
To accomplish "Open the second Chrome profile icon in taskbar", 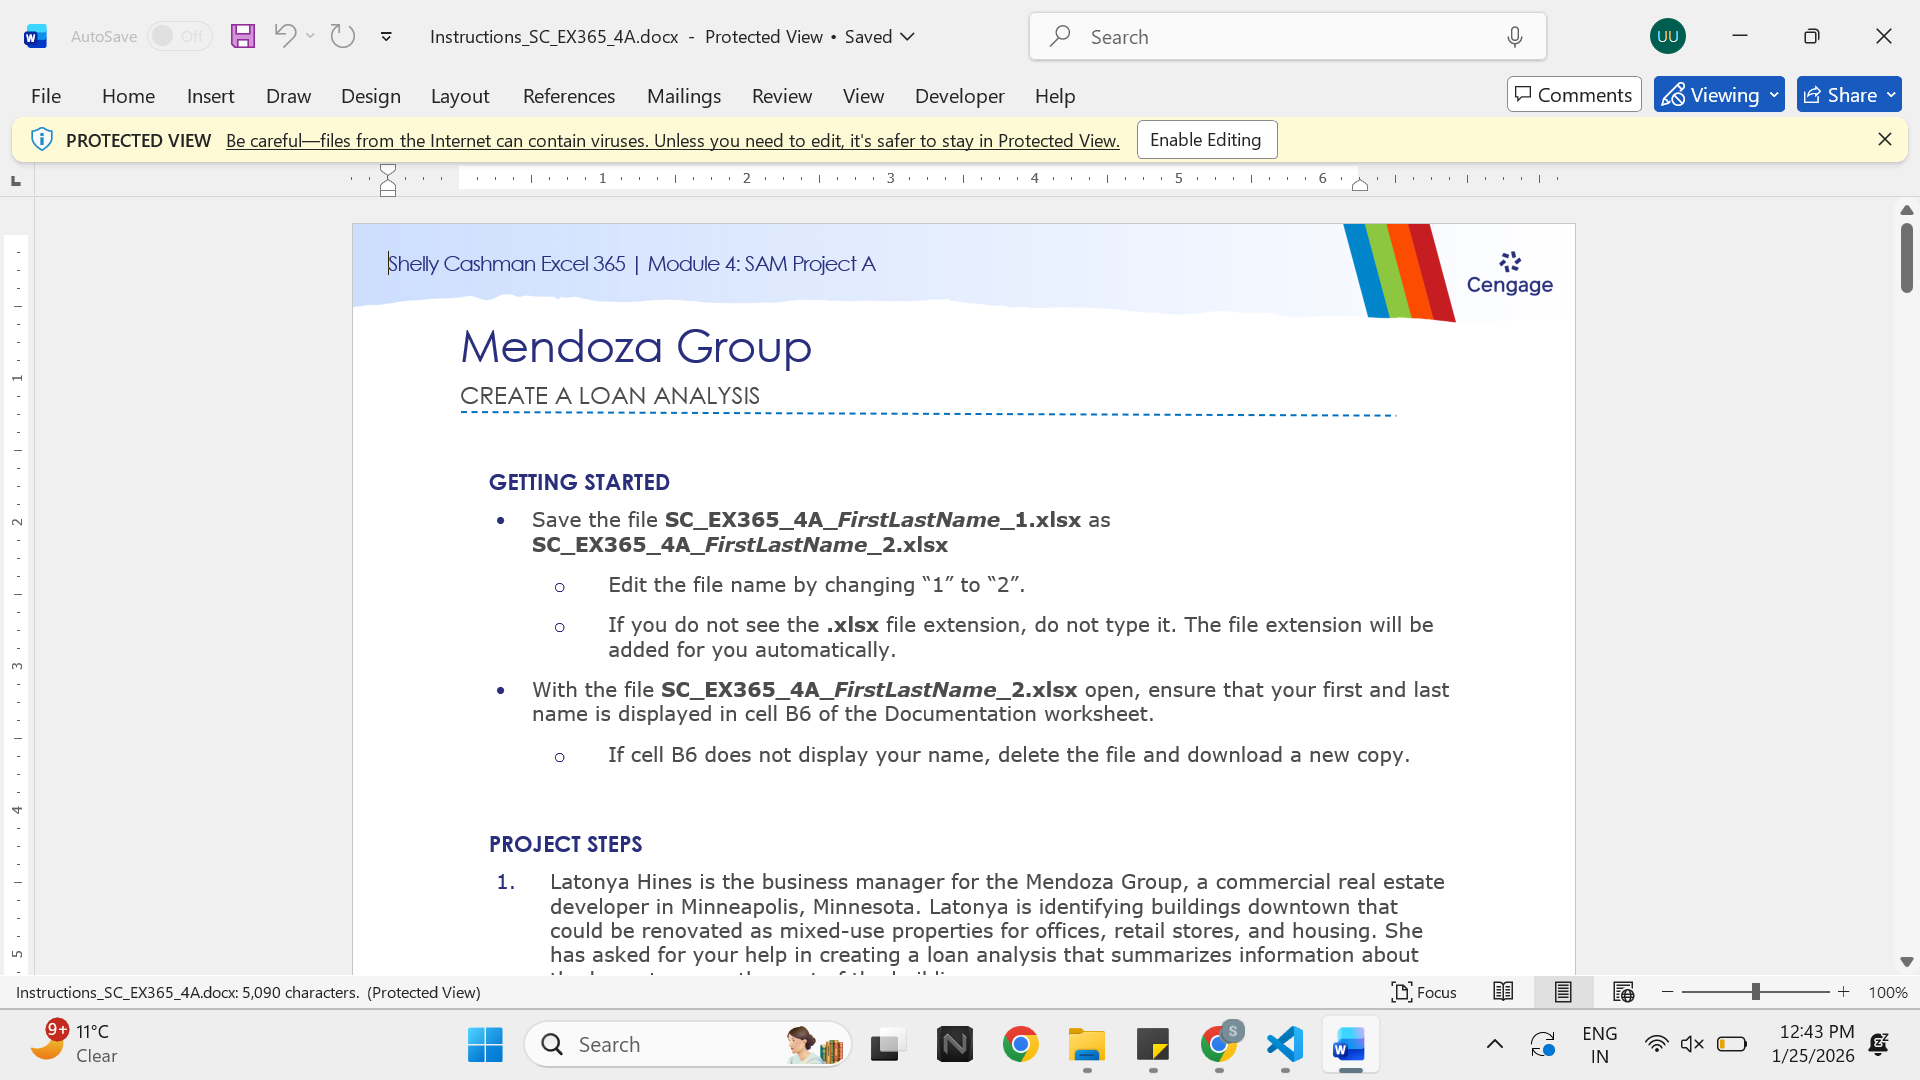I will click(1220, 1045).
